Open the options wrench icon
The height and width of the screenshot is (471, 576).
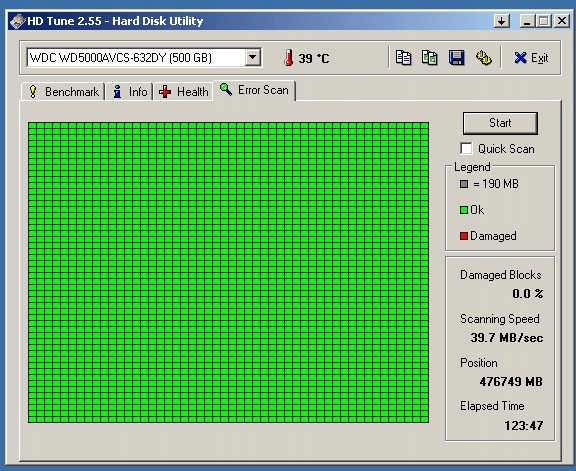[483, 58]
